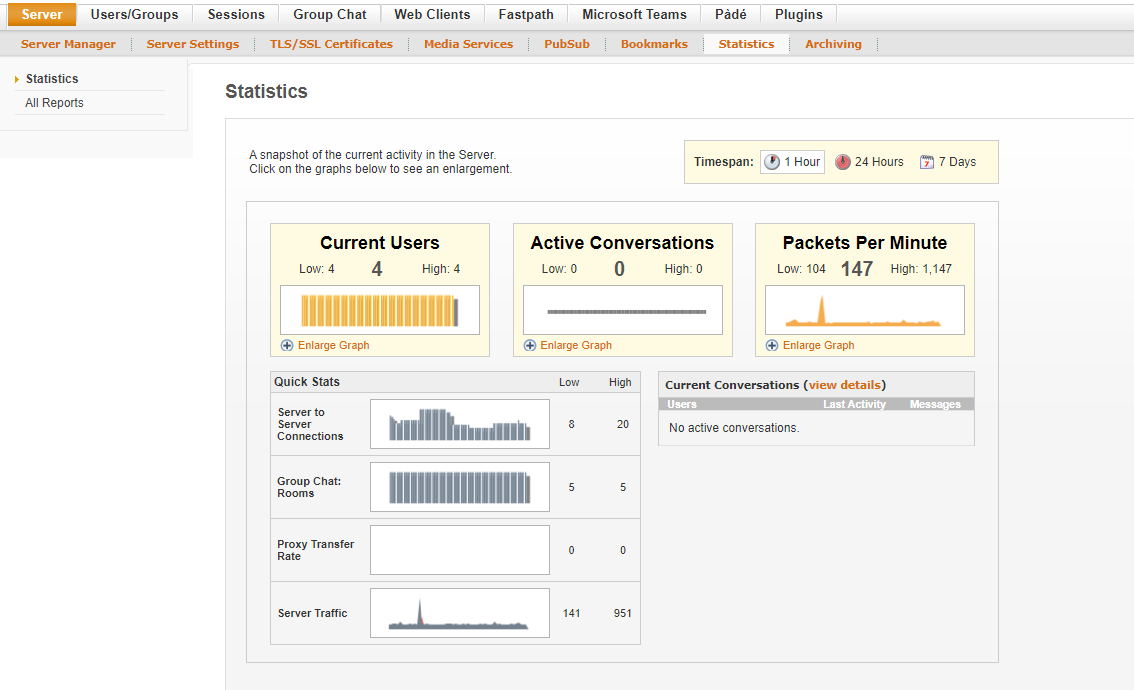This screenshot has width=1134, height=690.
Task: Click the enlarge icon under Active Conversations graph
Action: [x=530, y=345]
